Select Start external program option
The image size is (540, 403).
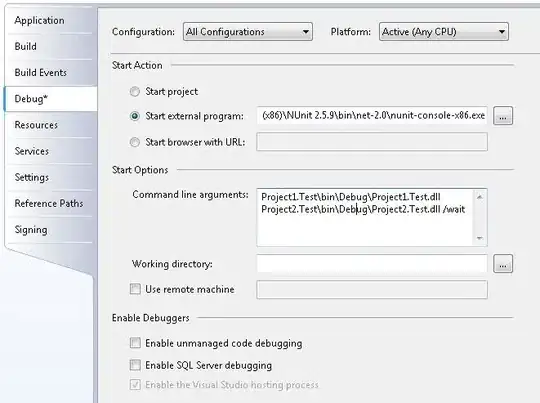pyautogui.click(x=135, y=116)
